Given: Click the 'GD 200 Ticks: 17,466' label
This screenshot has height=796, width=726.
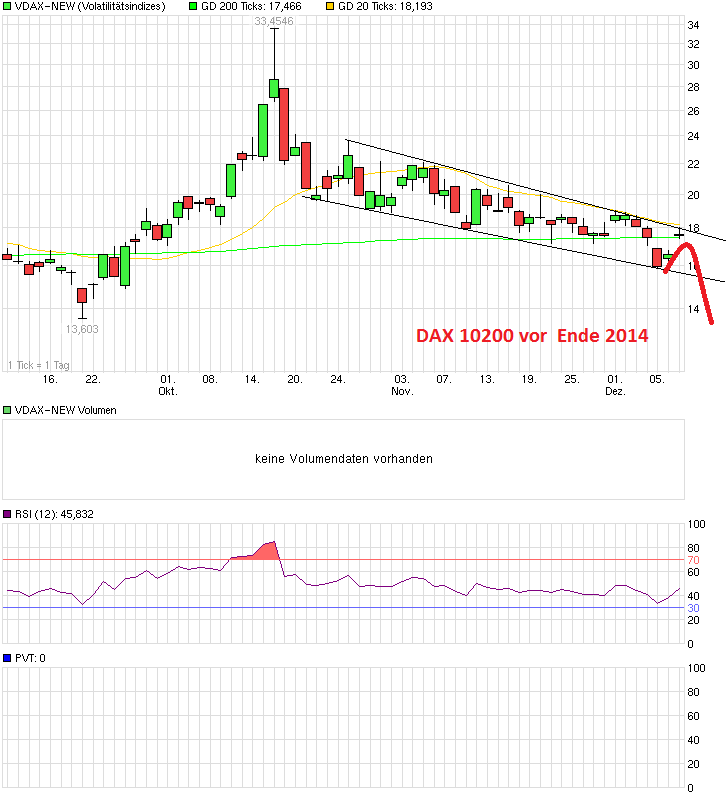Looking at the screenshot, I should coord(251,7).
